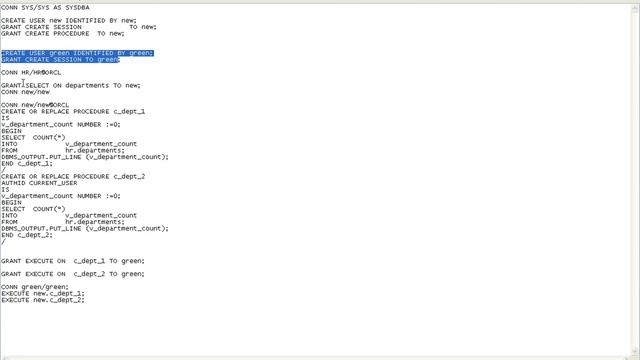Click the vertical scrollbar up arrow
The image size is (640, 360).
[x=636, y=10]
